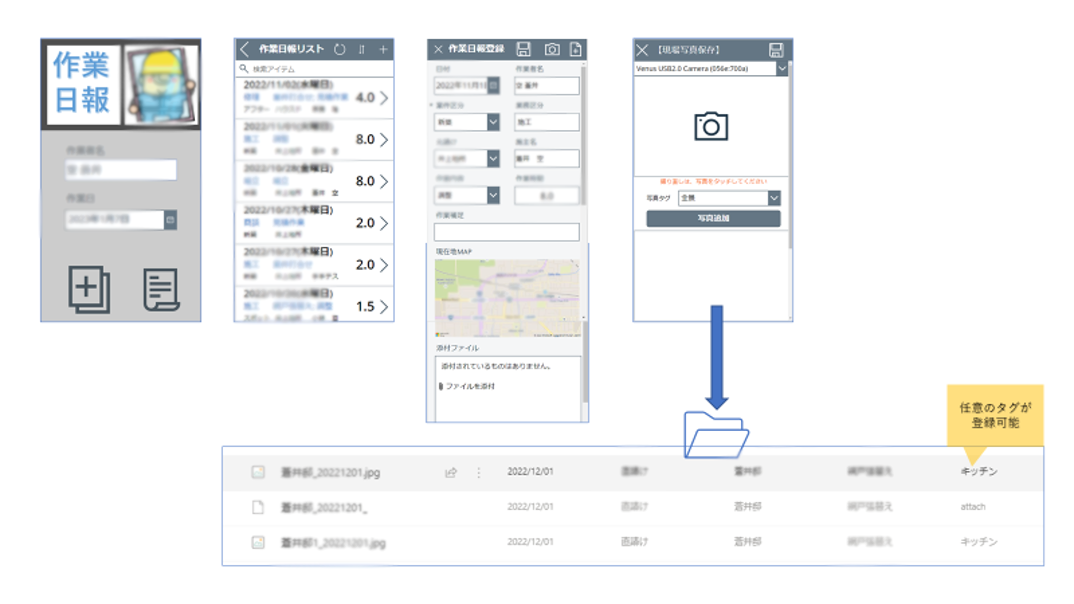Refresh the 作業日報リスト
Image resolution: width=1074 pixels, height=604 pixels.
pos(340,49)
